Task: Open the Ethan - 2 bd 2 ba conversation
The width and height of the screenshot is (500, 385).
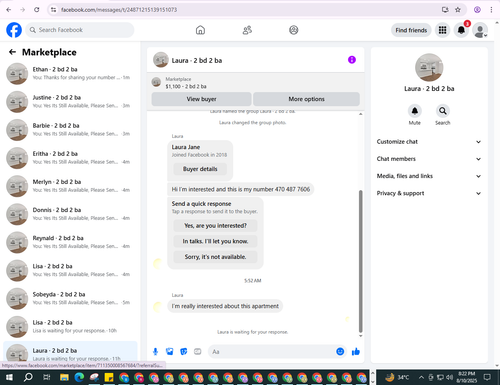Action: (x=70, y=73)
